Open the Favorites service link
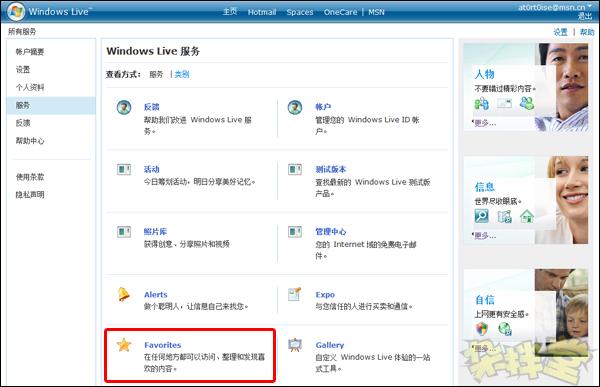 pyautogui.click(x=162, y=345)
